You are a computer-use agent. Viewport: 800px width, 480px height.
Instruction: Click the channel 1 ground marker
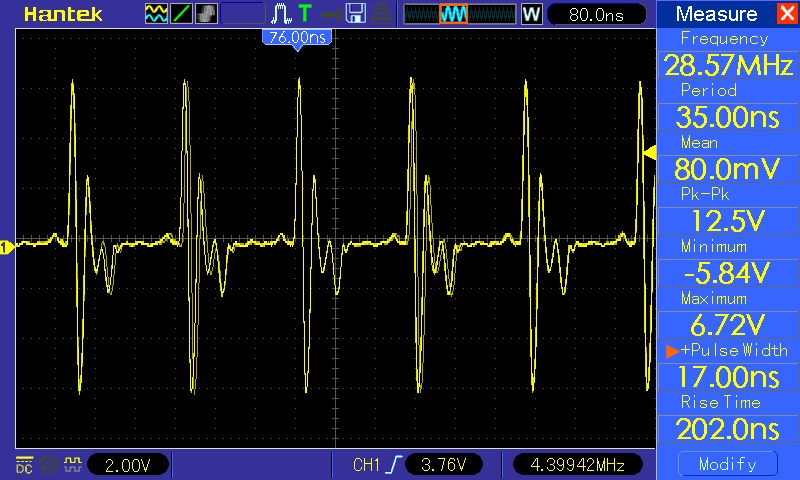6,248
